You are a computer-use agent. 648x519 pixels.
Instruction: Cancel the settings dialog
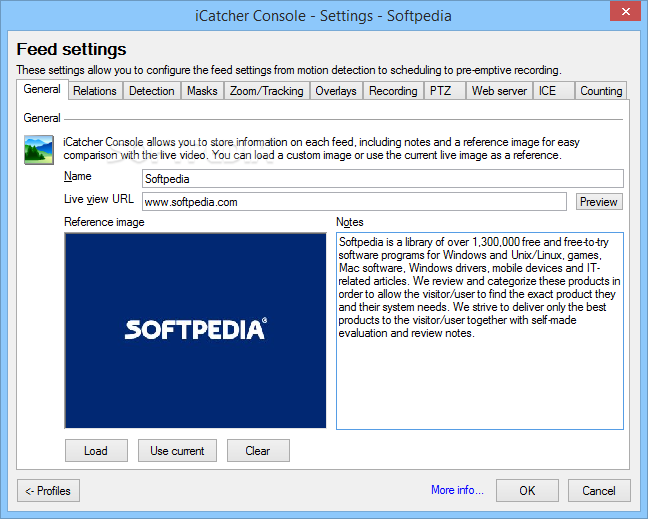[x=599, y=490]
